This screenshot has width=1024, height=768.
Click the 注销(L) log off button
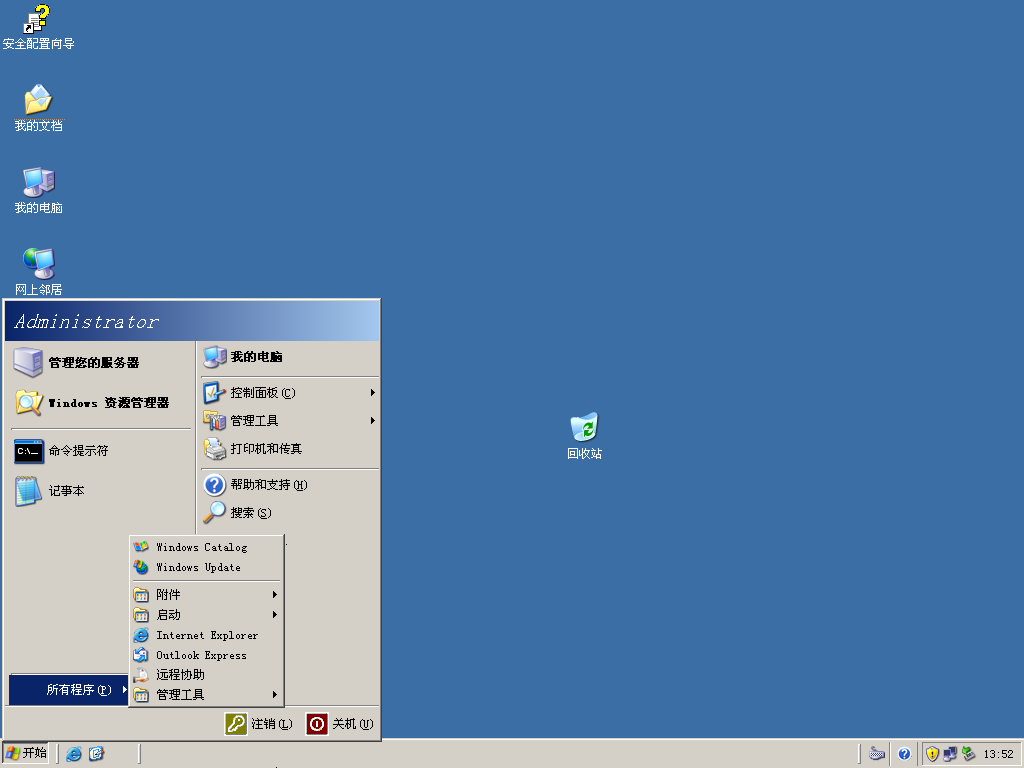[259, 724]
